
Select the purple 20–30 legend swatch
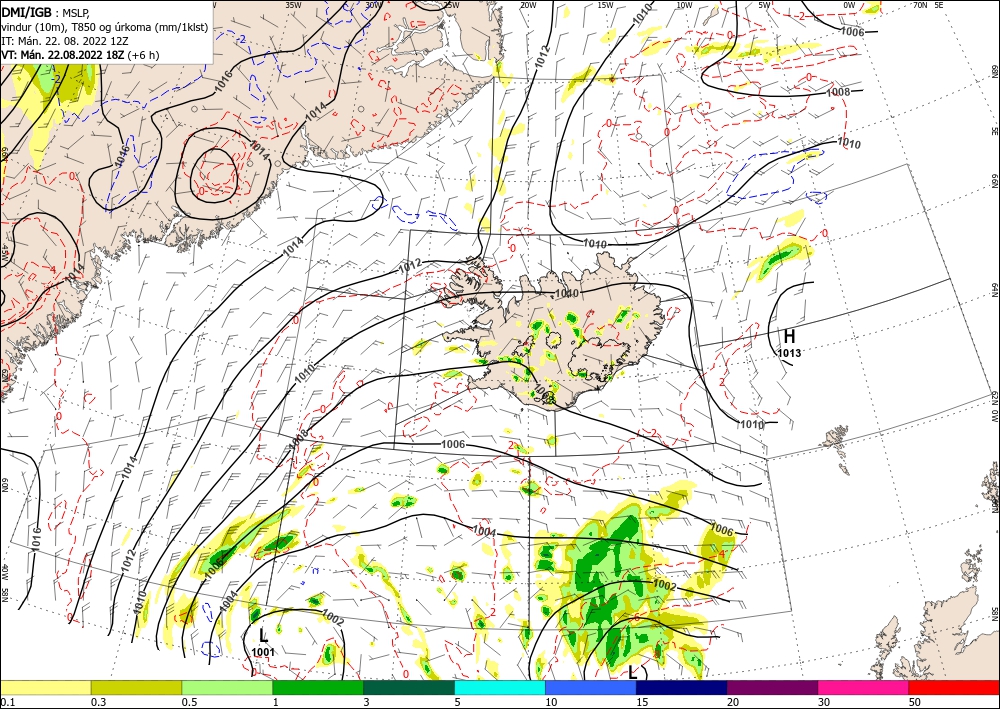pos(772,687)
